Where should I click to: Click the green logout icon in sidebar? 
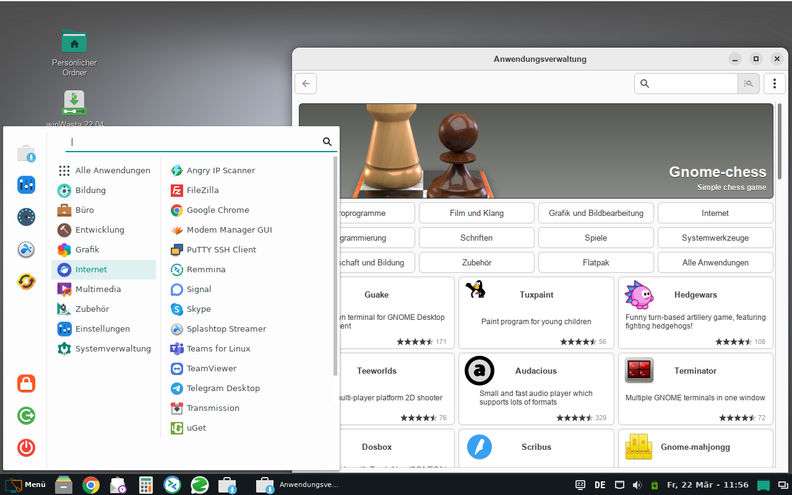tap(26, 415)
